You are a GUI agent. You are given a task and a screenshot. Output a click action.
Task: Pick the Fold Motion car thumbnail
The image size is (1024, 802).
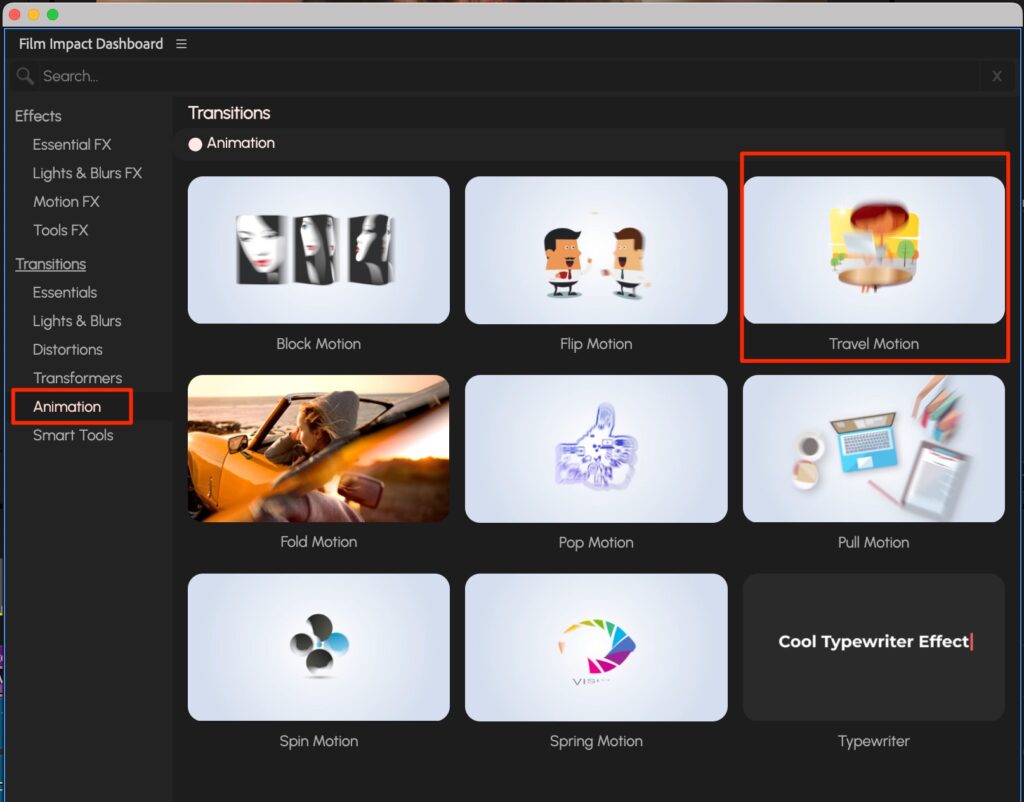coord(318,448)
